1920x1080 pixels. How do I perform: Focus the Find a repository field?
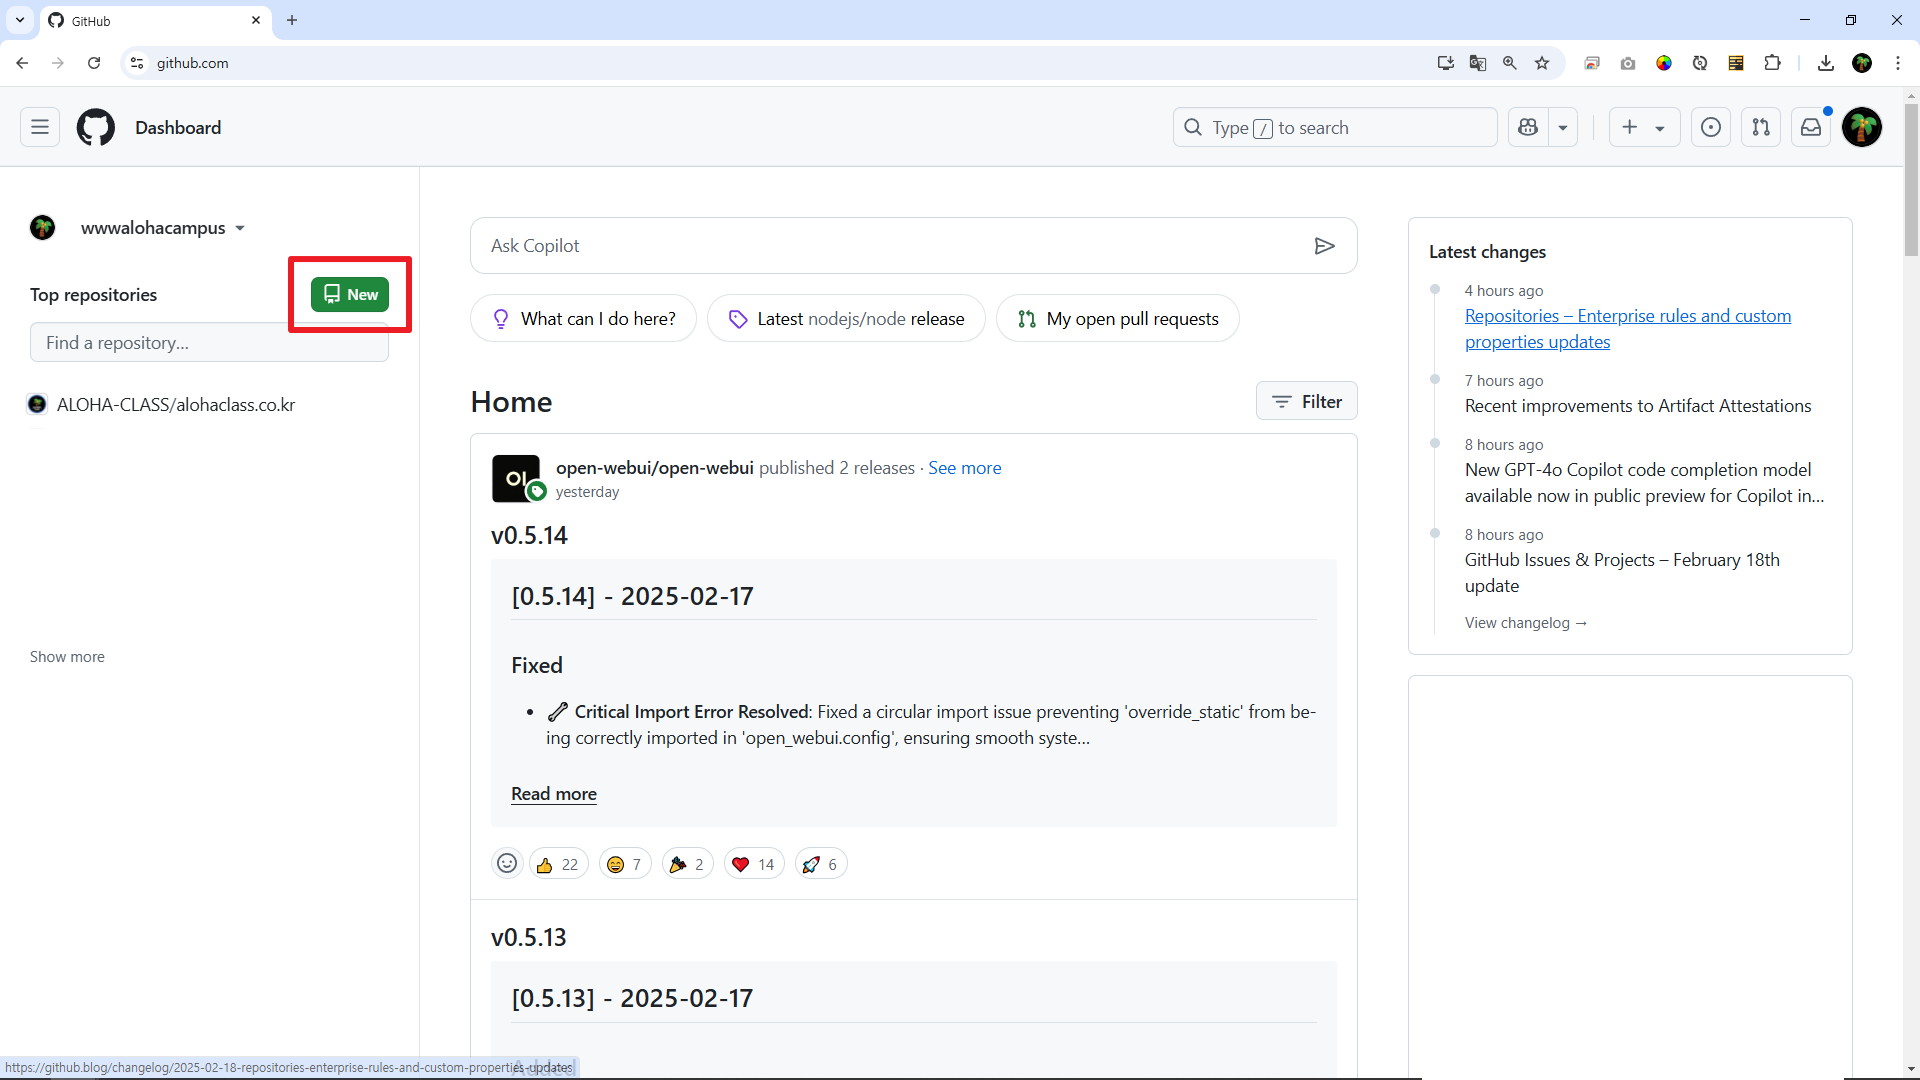209,342
